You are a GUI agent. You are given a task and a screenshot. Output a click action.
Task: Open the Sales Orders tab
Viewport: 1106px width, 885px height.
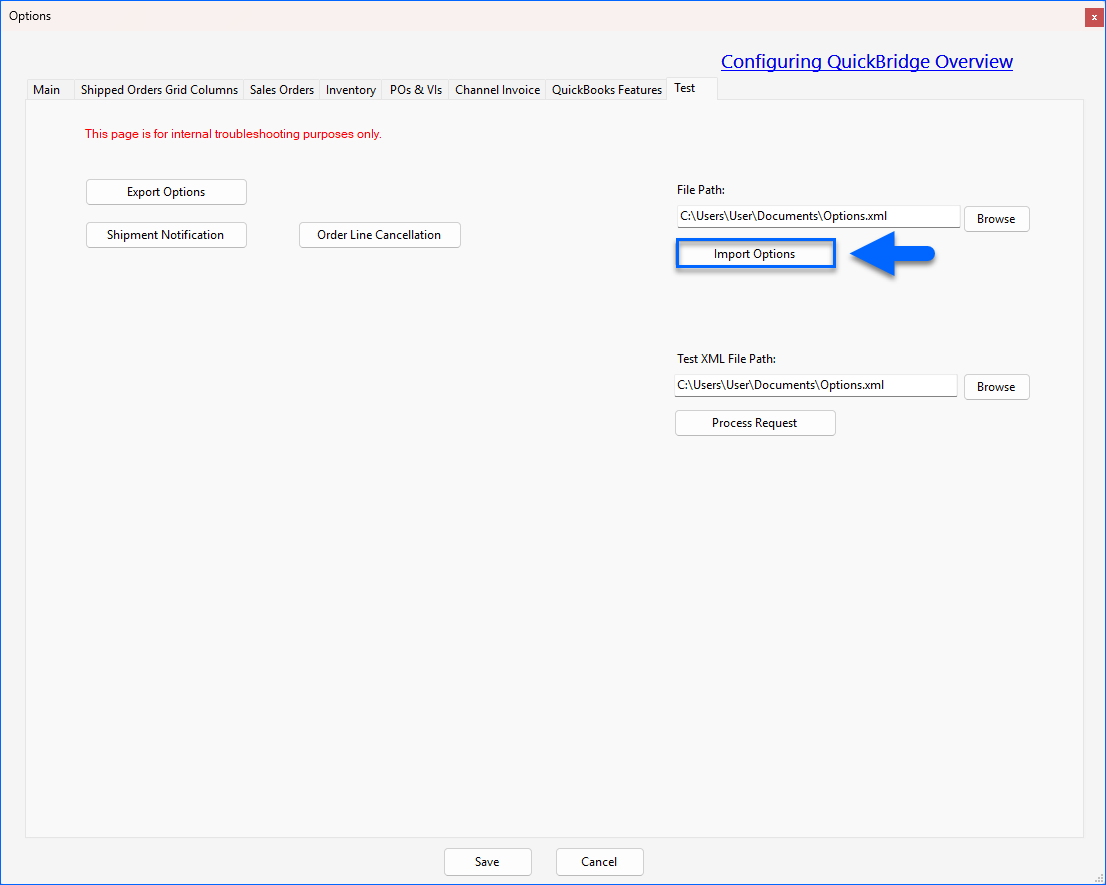(x=281, y=90)
